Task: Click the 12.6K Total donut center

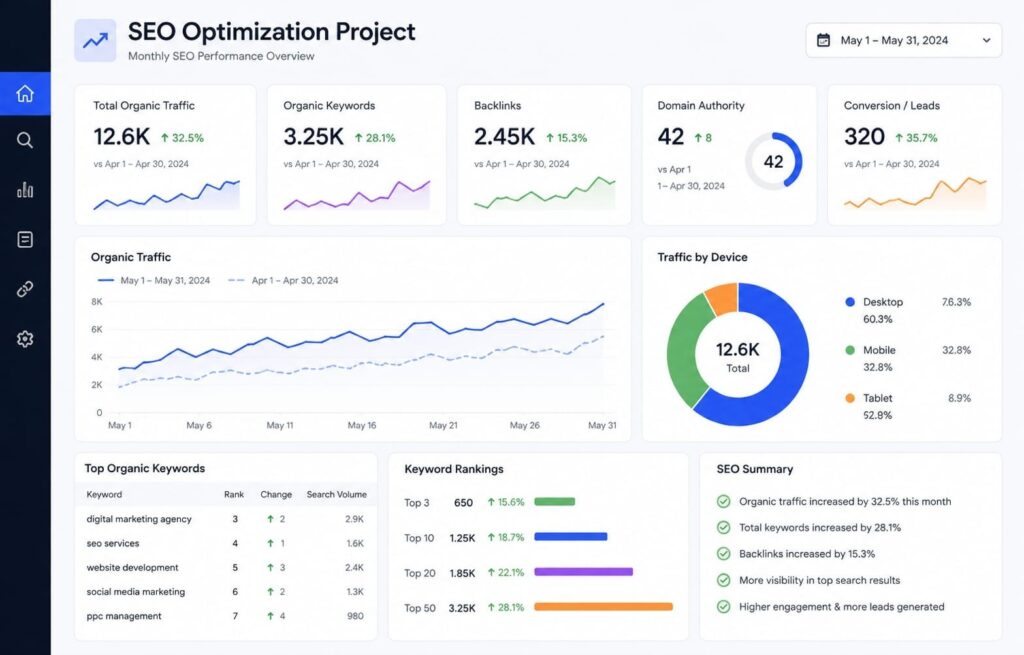Action: coord(738,356)
